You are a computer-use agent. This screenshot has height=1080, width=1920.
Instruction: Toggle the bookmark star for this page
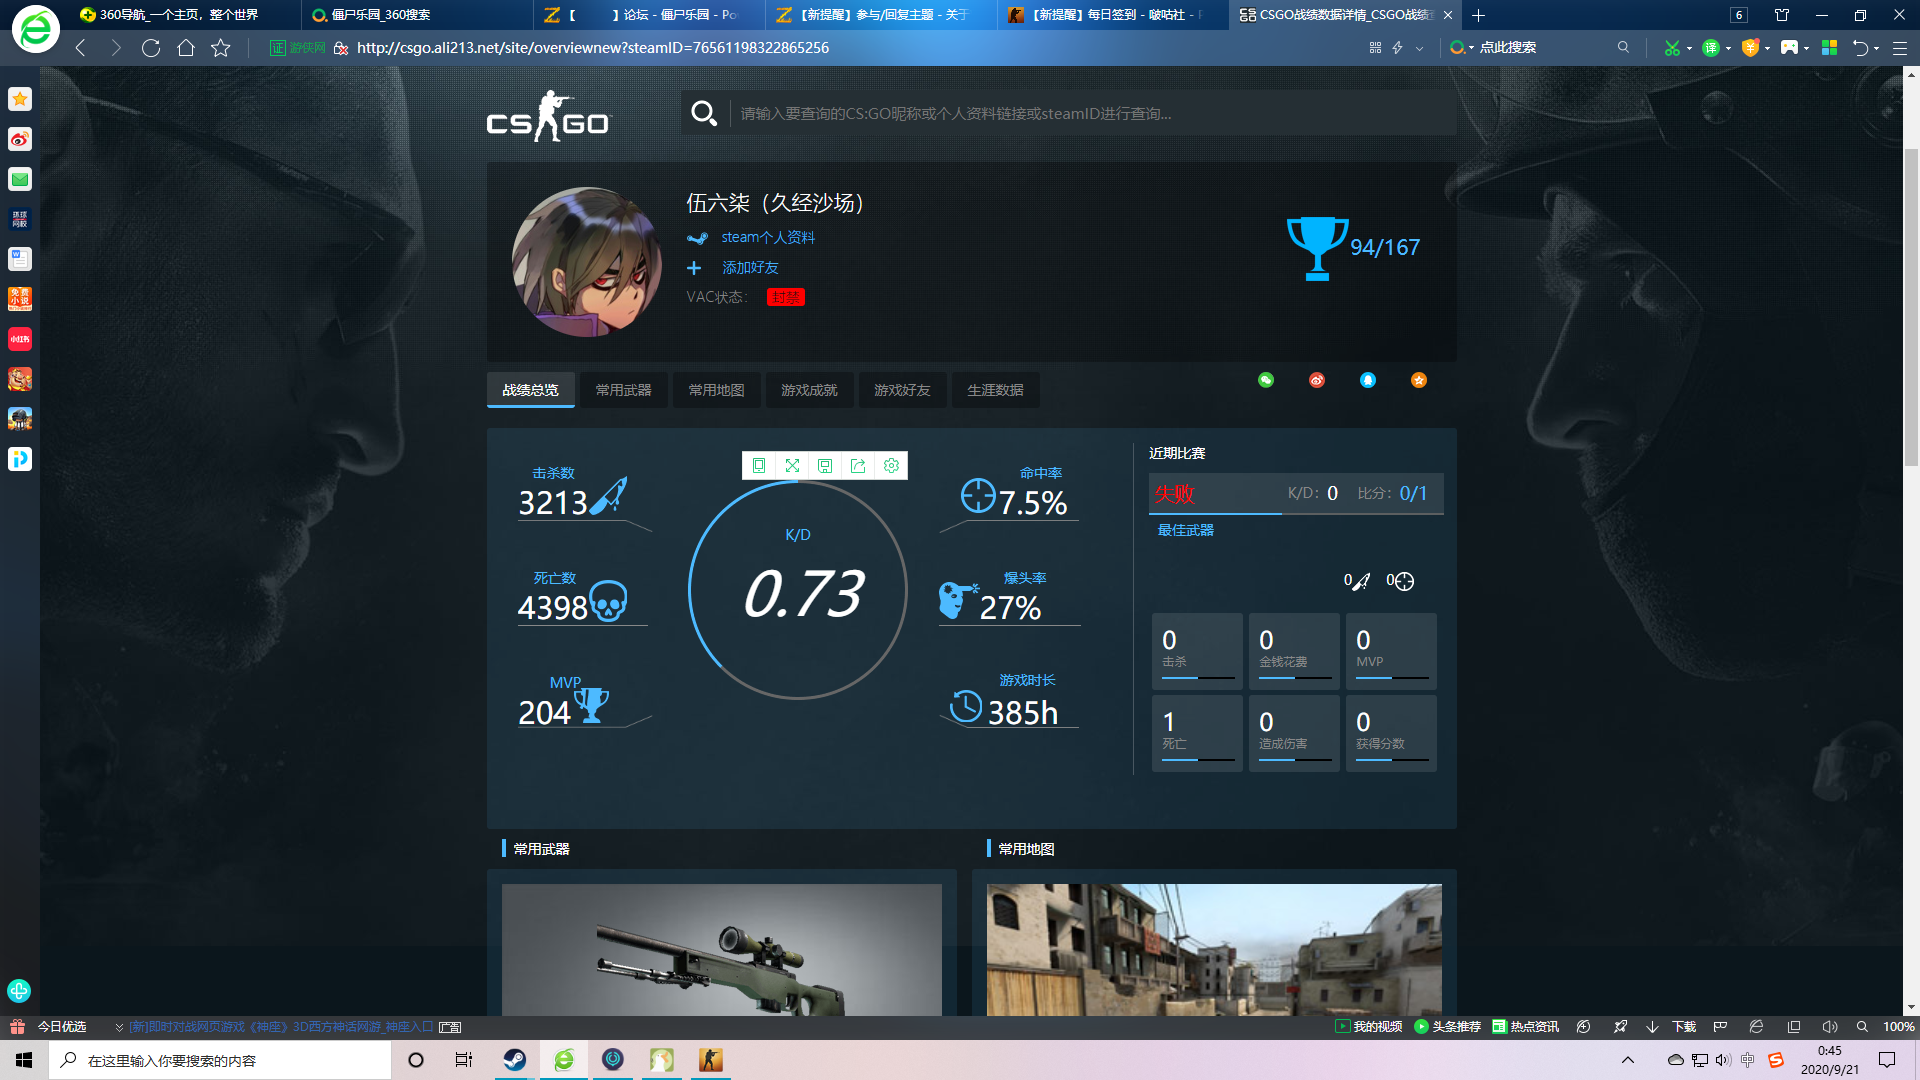click(221, 48)
